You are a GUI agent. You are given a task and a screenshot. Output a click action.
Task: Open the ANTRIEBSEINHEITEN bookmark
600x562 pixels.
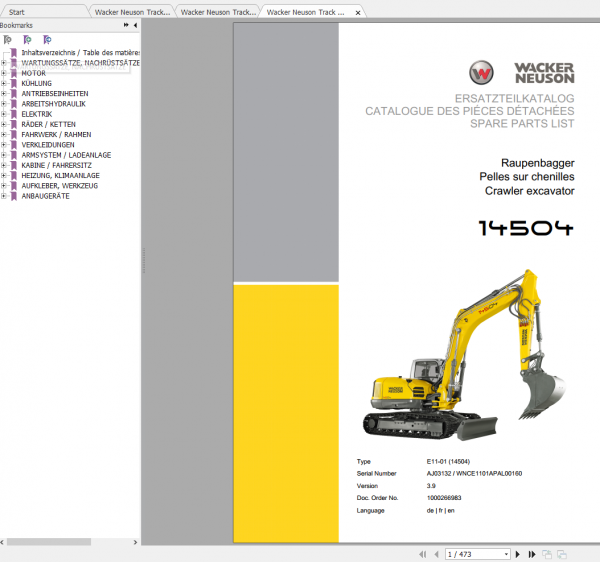tap(55, 93)
